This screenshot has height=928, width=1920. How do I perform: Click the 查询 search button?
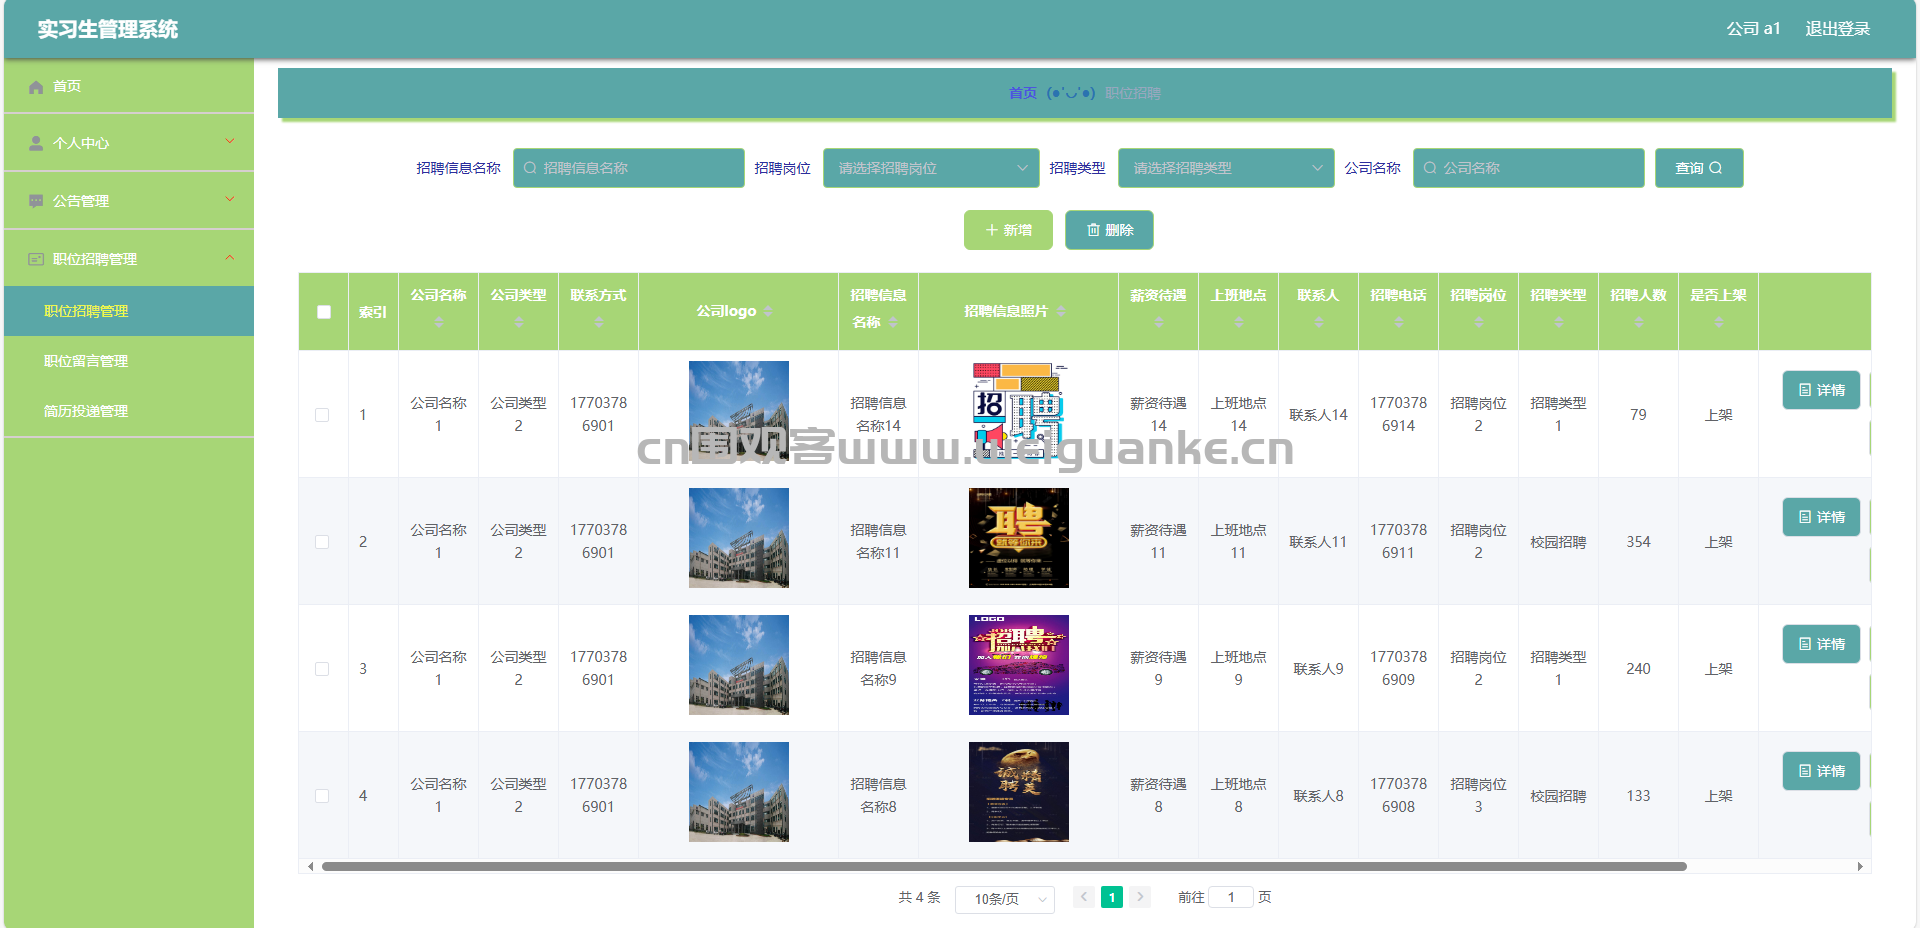(1699, 168)
